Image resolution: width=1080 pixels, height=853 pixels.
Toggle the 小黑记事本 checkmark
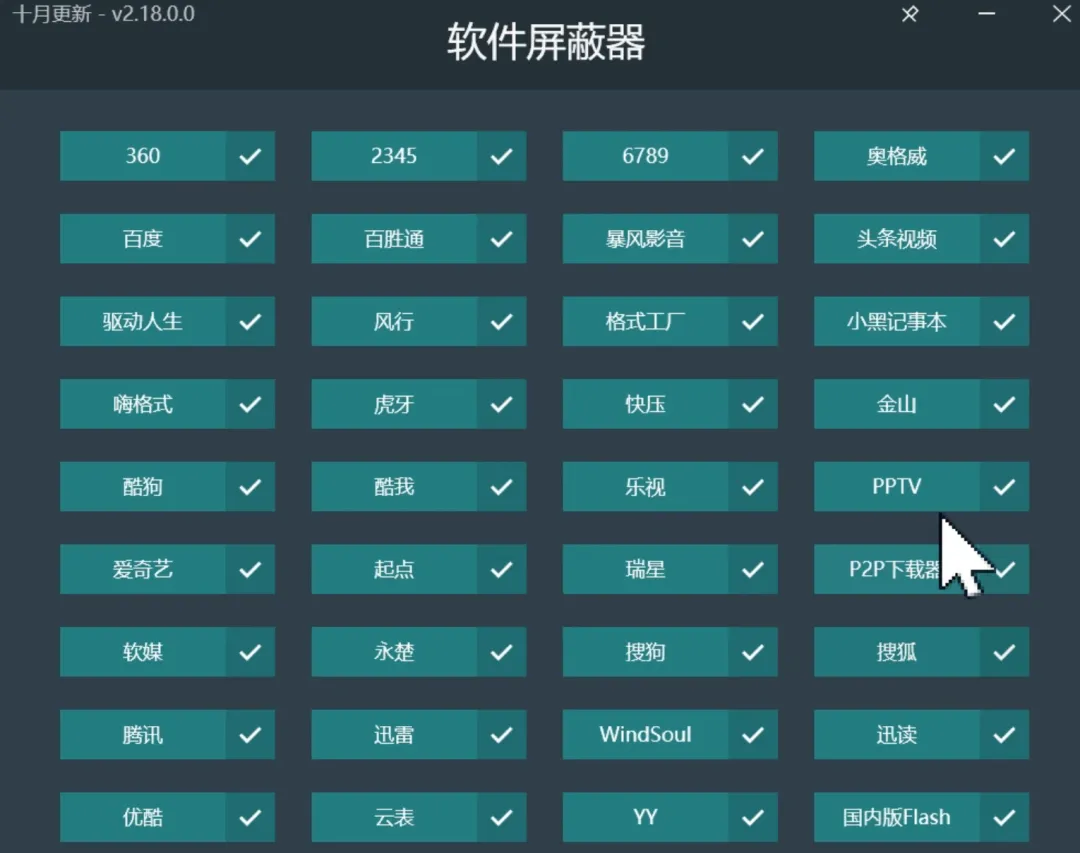pos(1004,322)
